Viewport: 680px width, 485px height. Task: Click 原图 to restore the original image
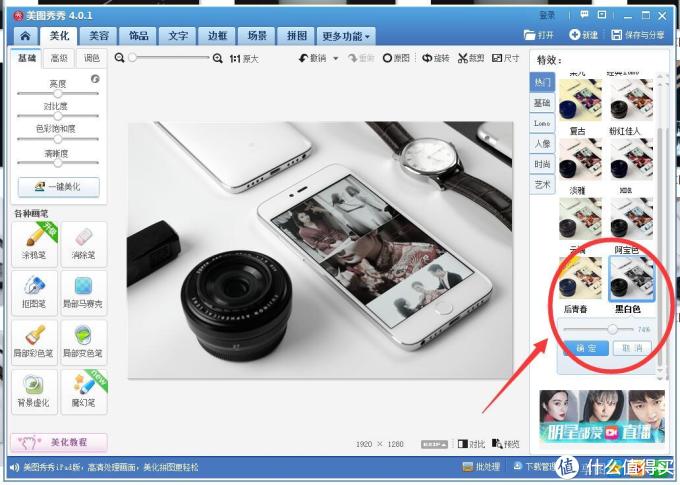click(396, 58)
